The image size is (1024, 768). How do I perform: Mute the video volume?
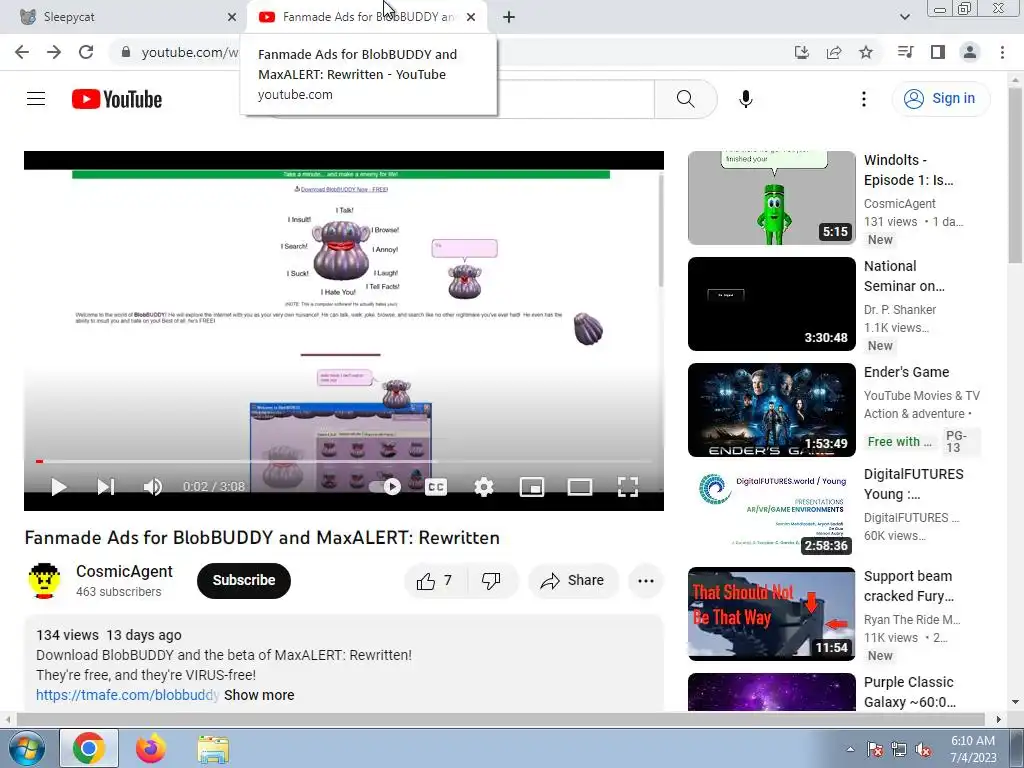[x=153, y=487]
